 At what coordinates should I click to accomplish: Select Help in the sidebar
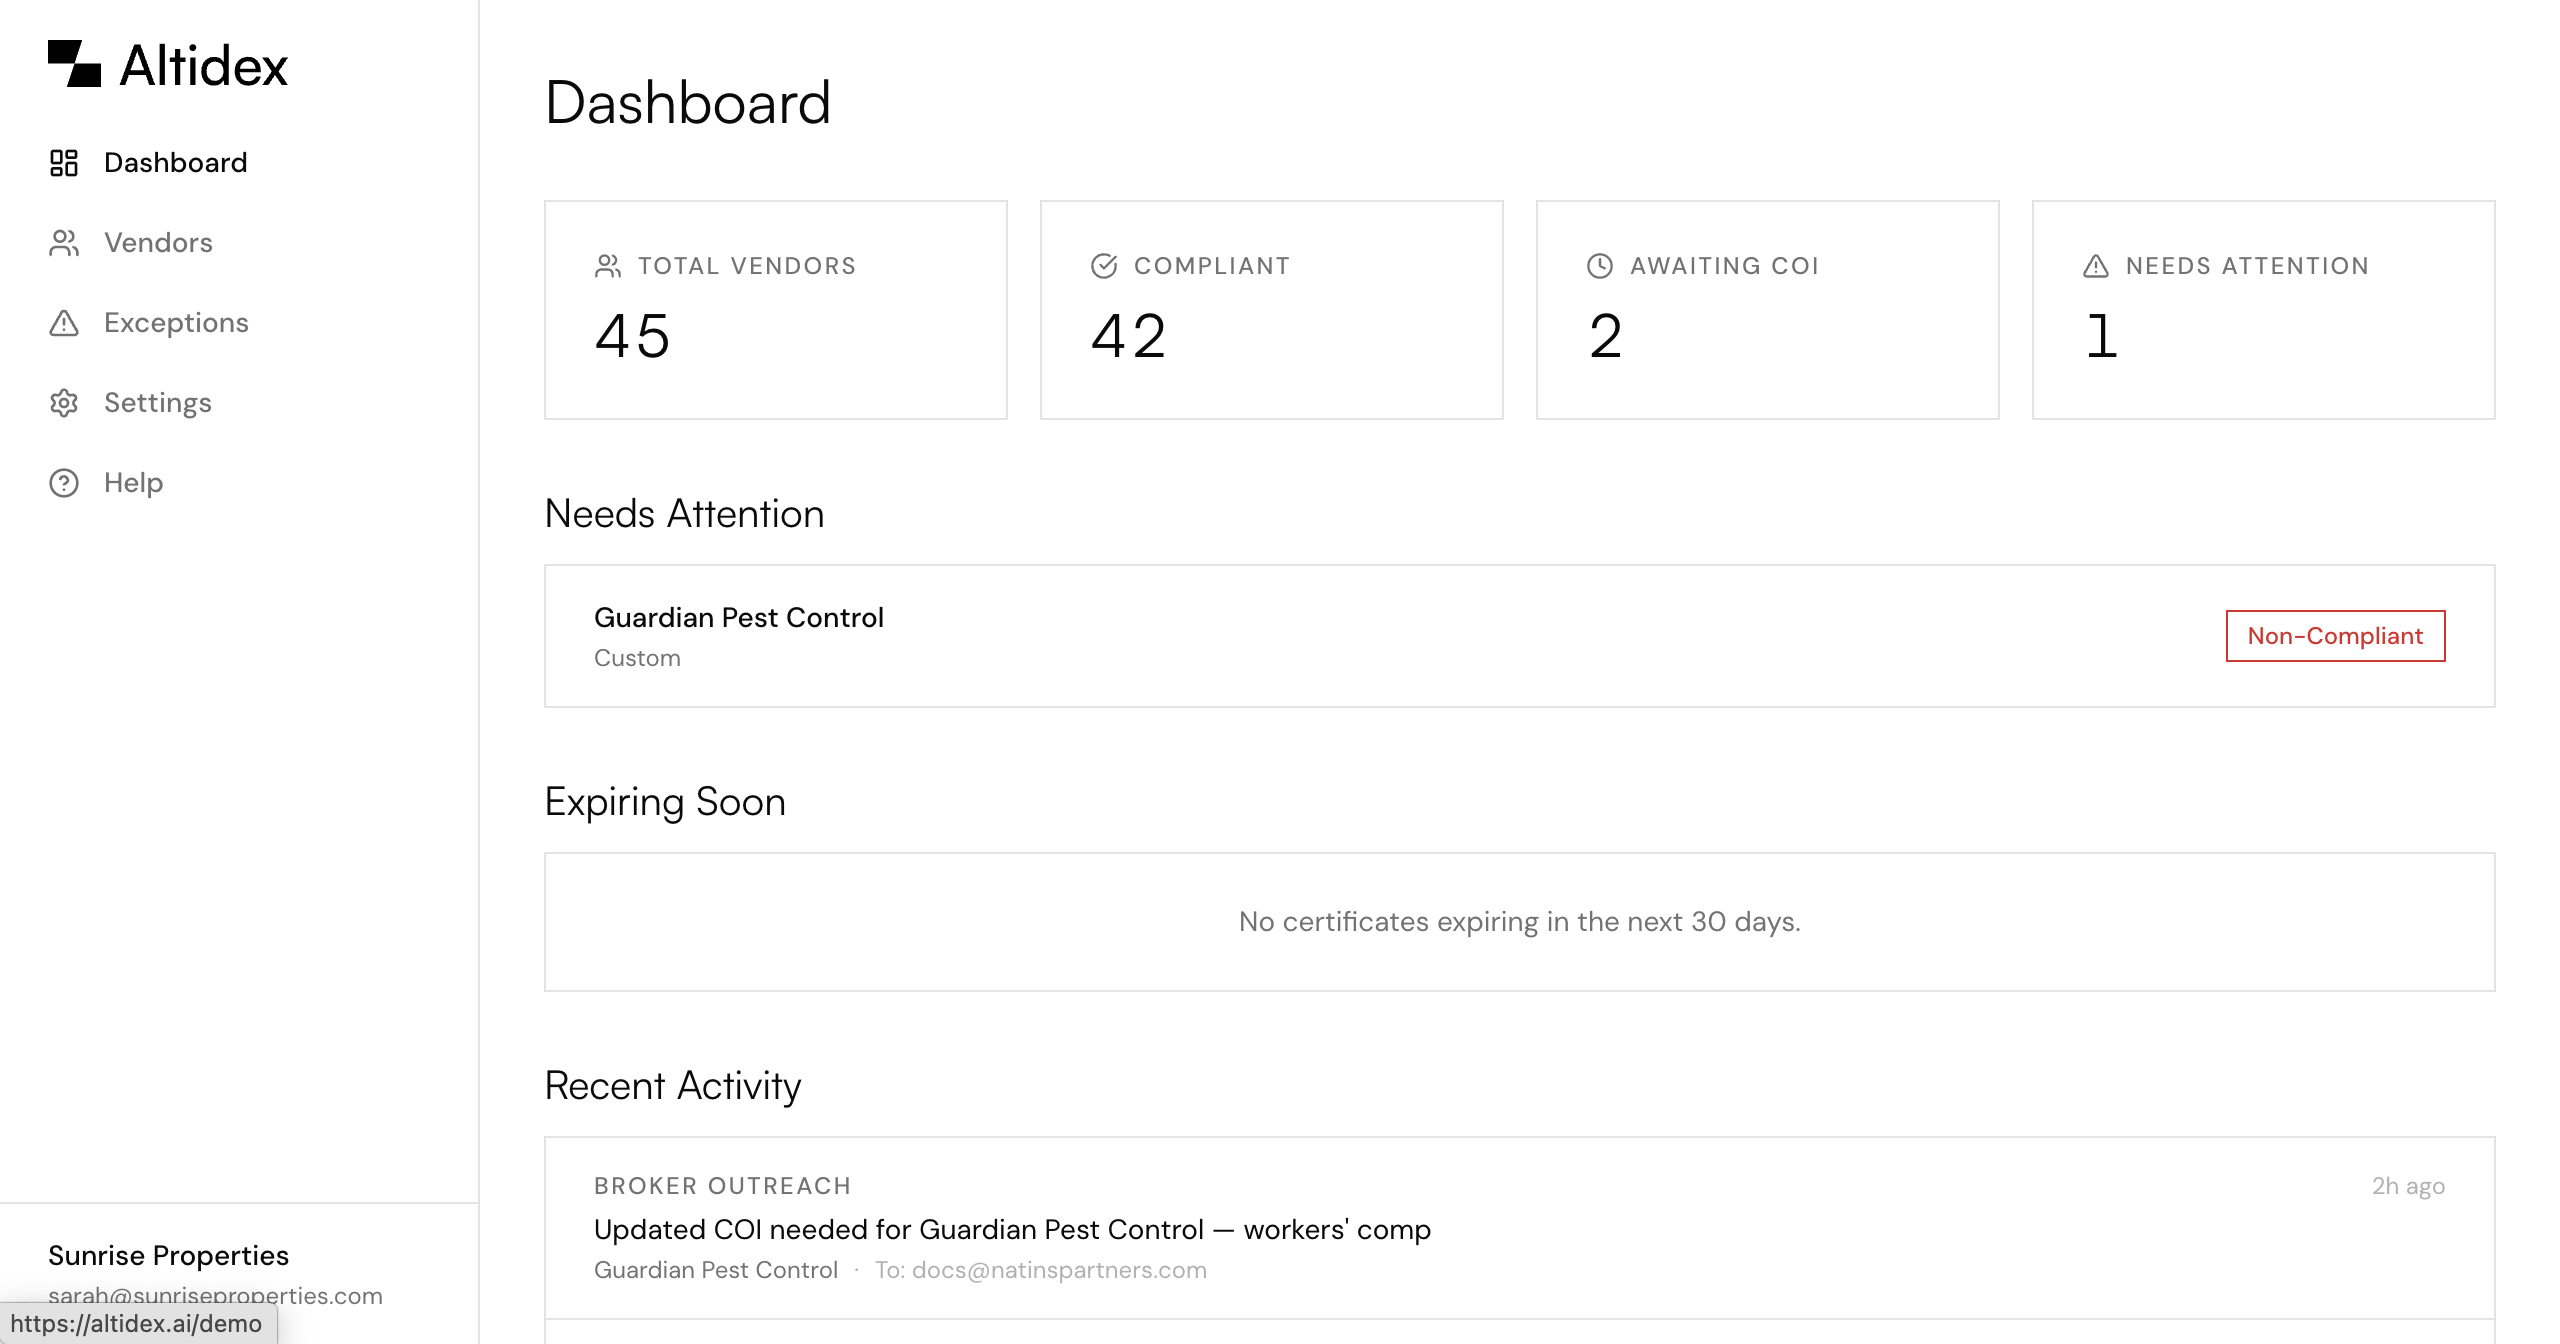coord(133,483)
